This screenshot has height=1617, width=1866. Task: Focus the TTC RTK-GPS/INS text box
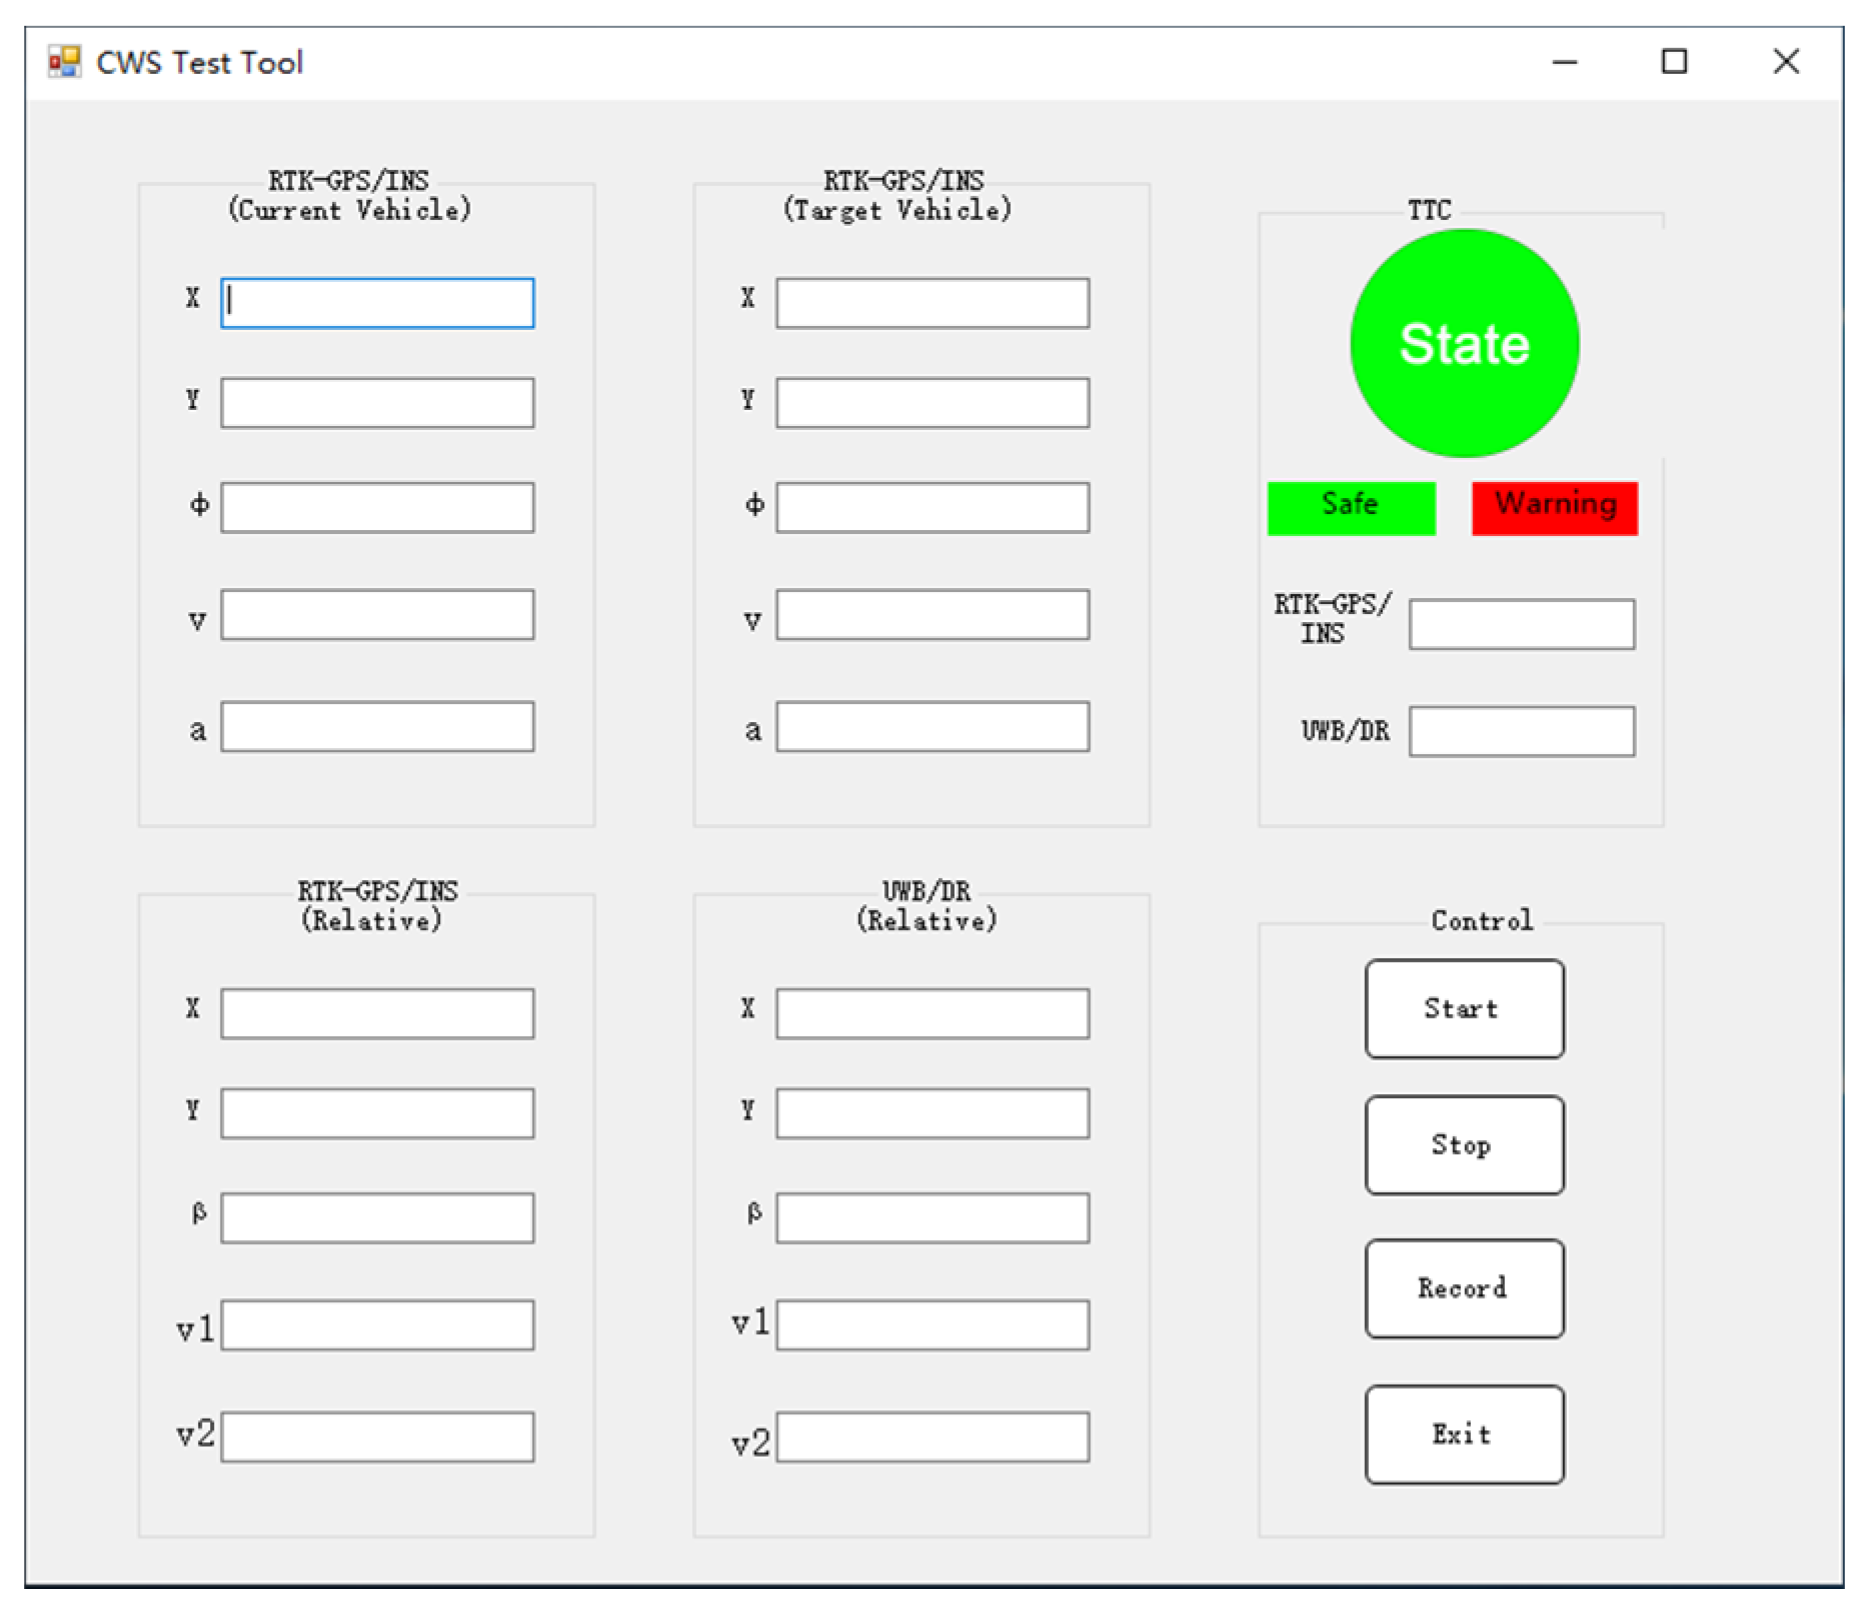1521,625
